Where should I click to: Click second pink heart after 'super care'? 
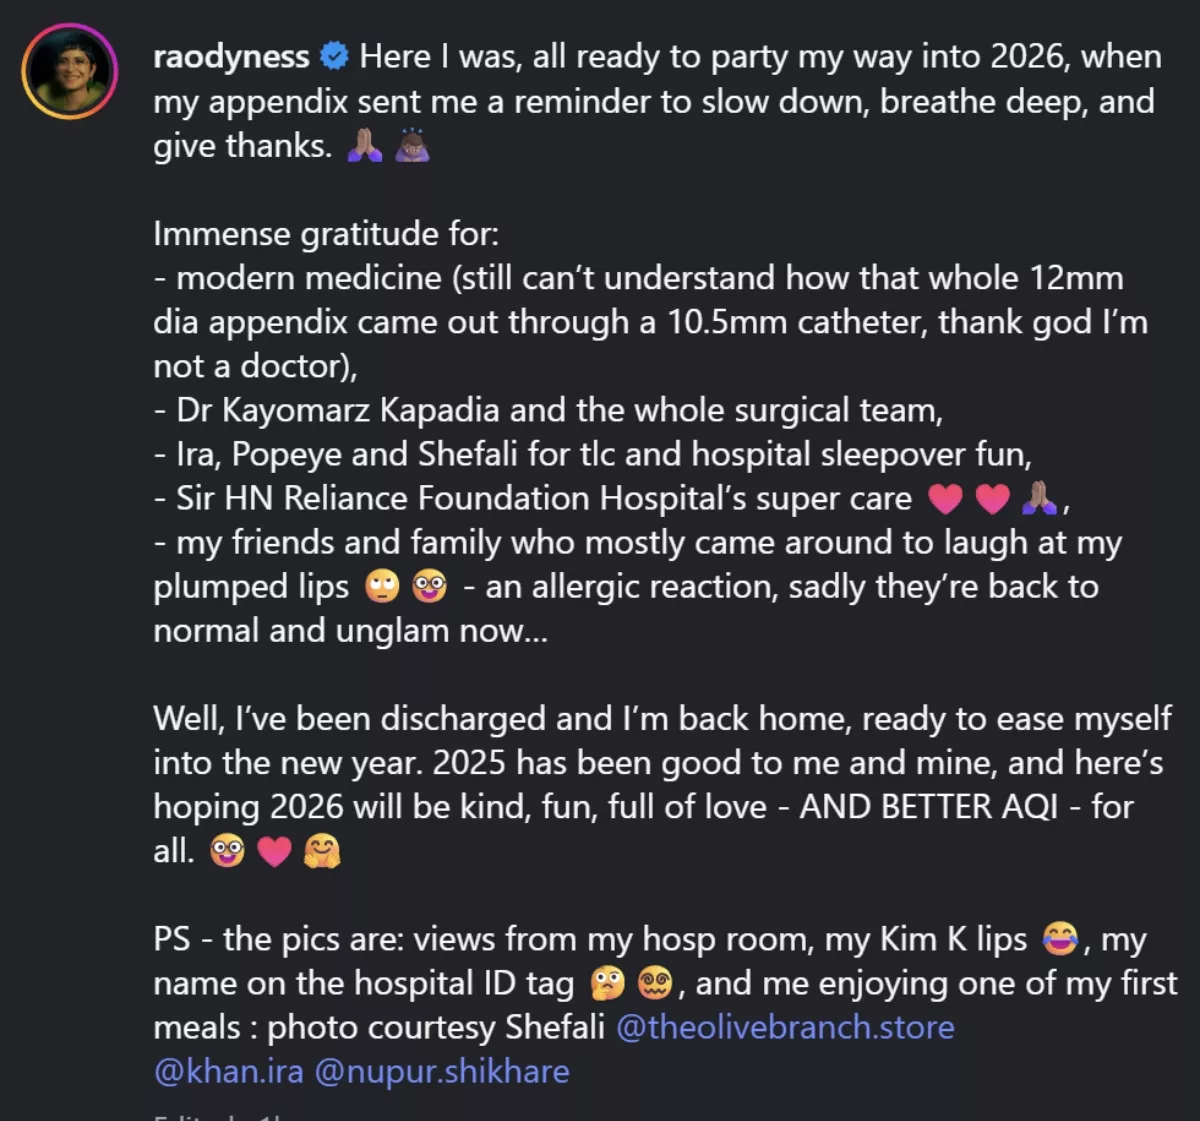992,499
